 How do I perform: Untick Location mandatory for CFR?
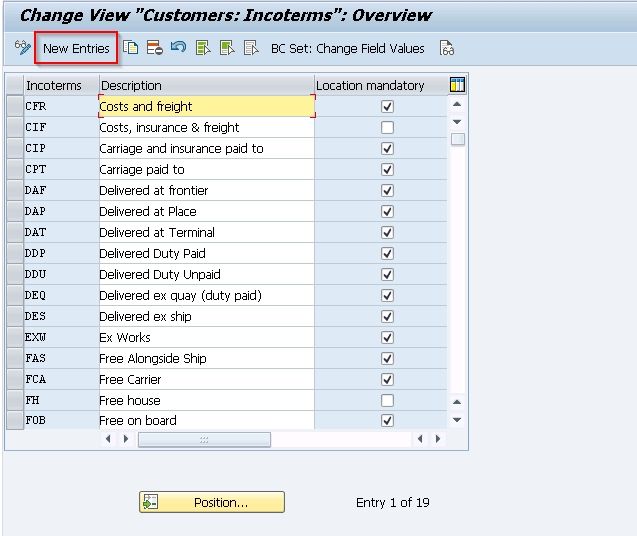coord(387,106)
